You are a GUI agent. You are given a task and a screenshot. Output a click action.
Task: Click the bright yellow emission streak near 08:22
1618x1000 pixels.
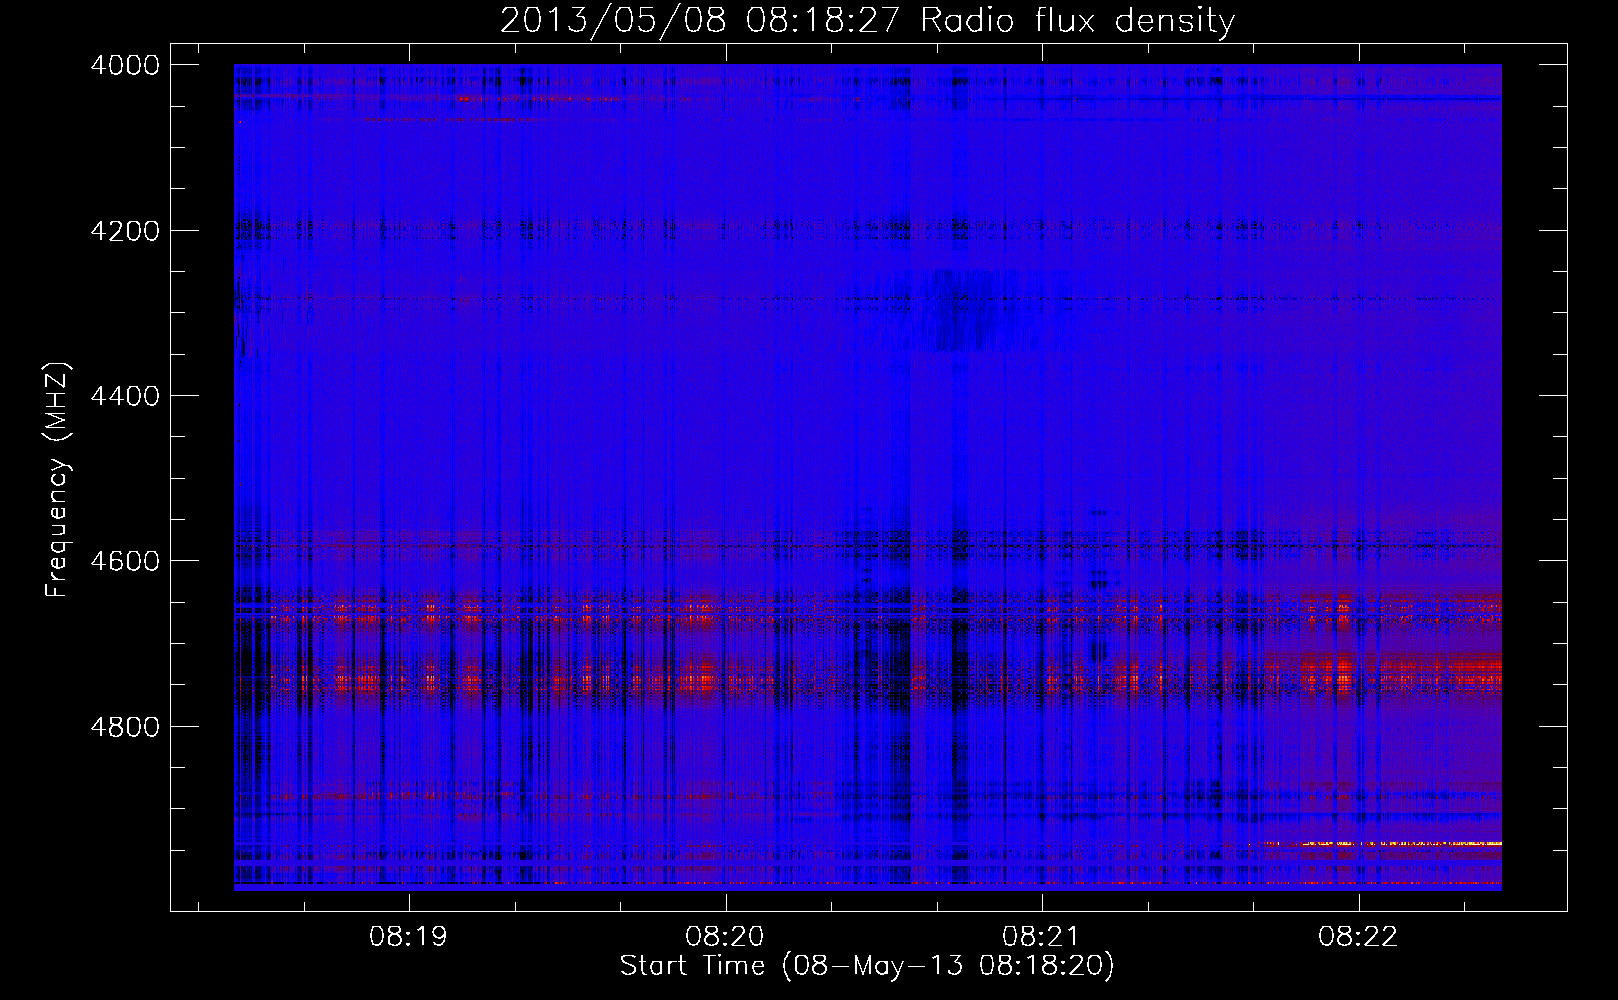pyautogui.click(x=1380, y=844)
